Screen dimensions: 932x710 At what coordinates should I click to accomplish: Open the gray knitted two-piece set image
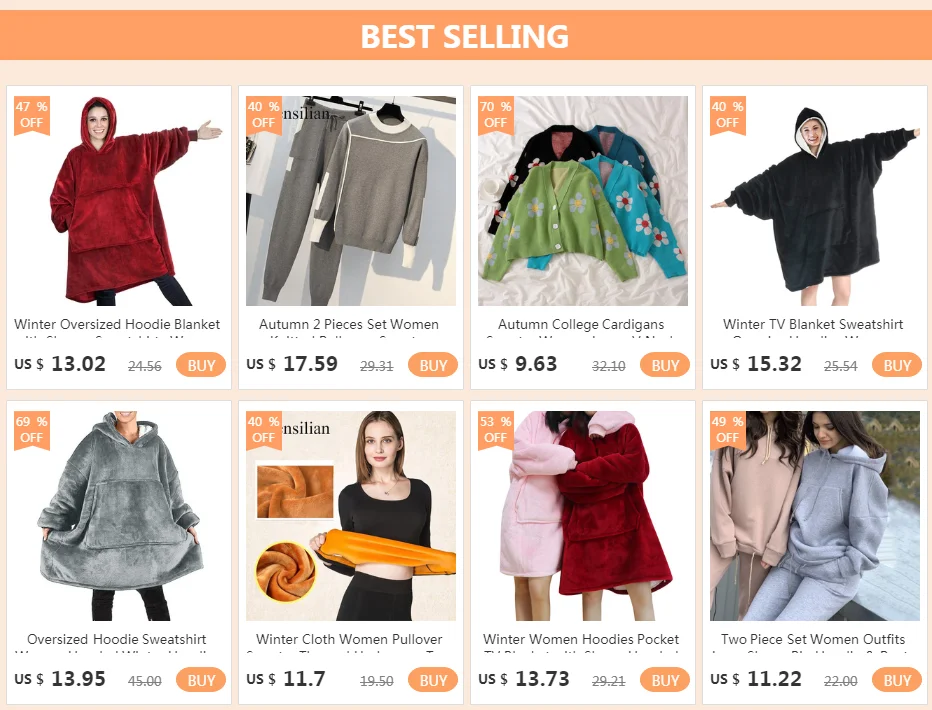351,201
